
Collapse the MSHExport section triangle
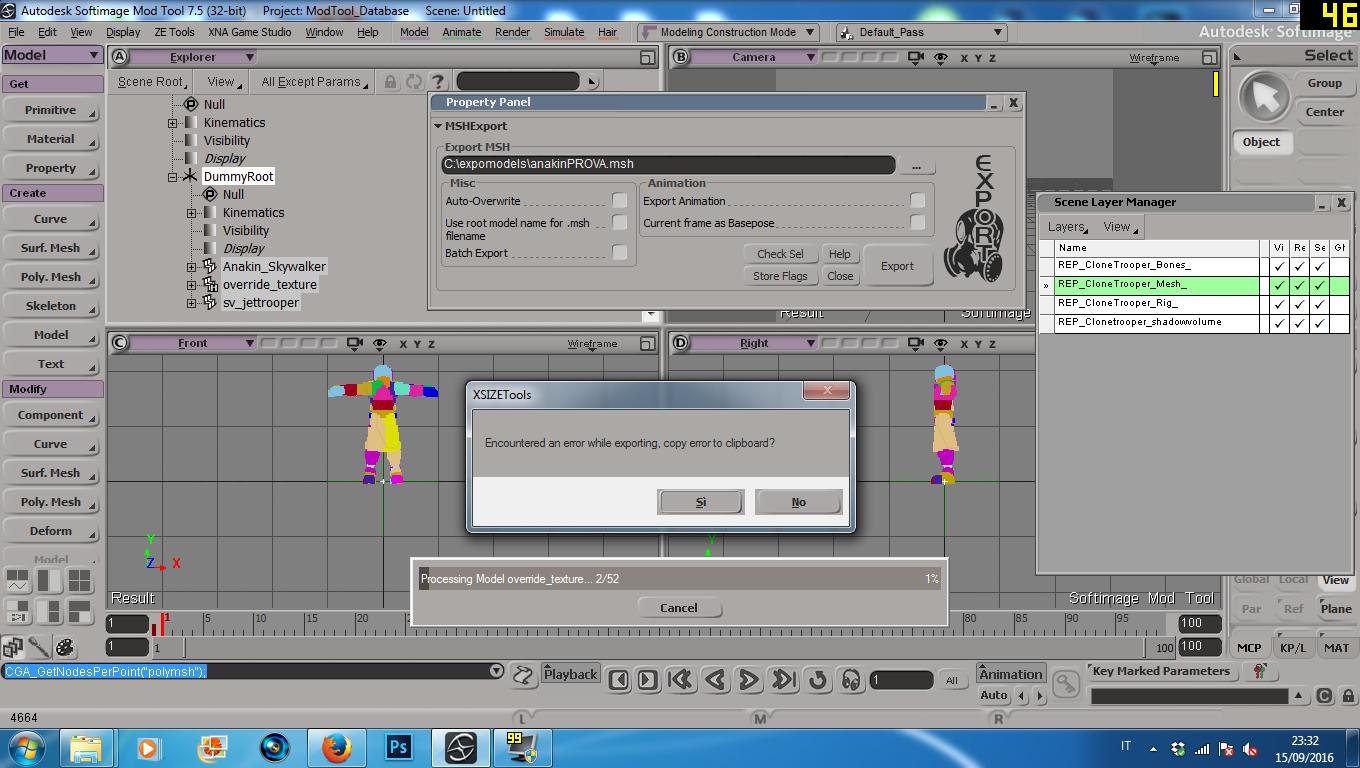pyautogui.click(x=438, y=126)
